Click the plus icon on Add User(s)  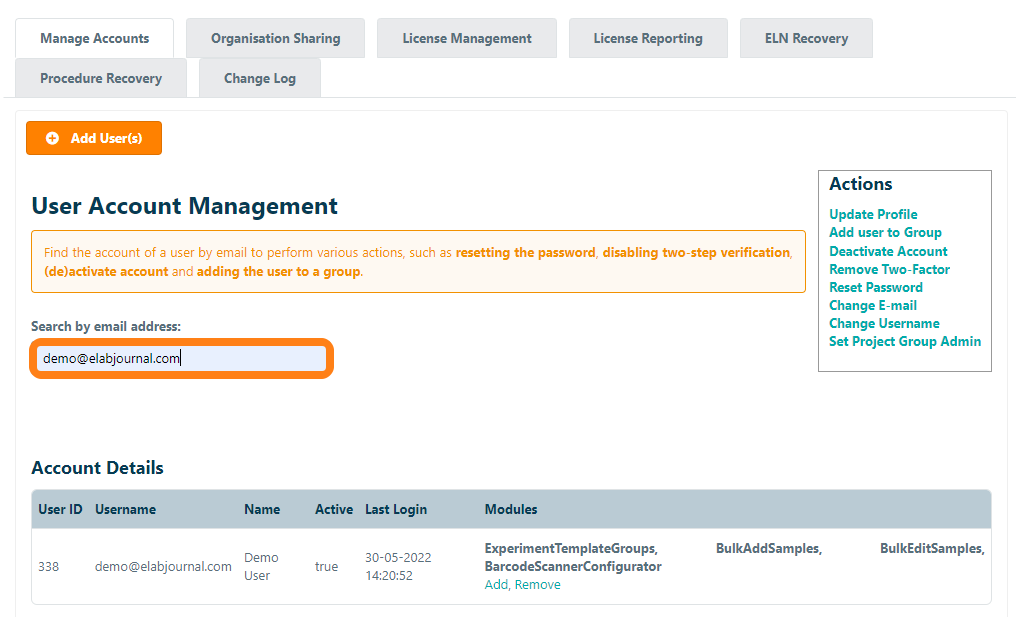(52, 139)
